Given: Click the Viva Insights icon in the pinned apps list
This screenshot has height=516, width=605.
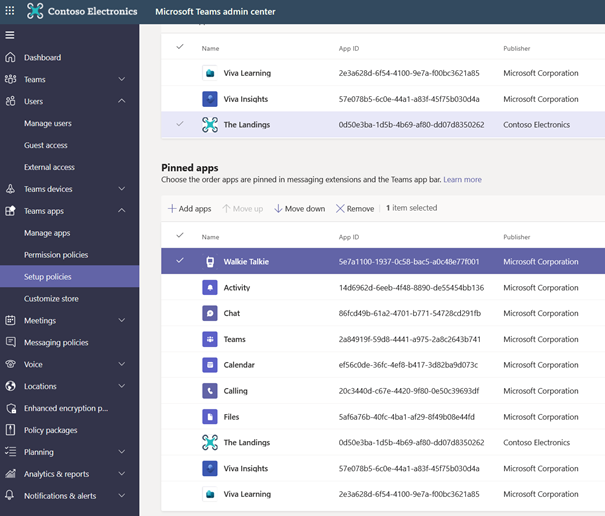Looking at the screenshot, I should pos(210,469).
